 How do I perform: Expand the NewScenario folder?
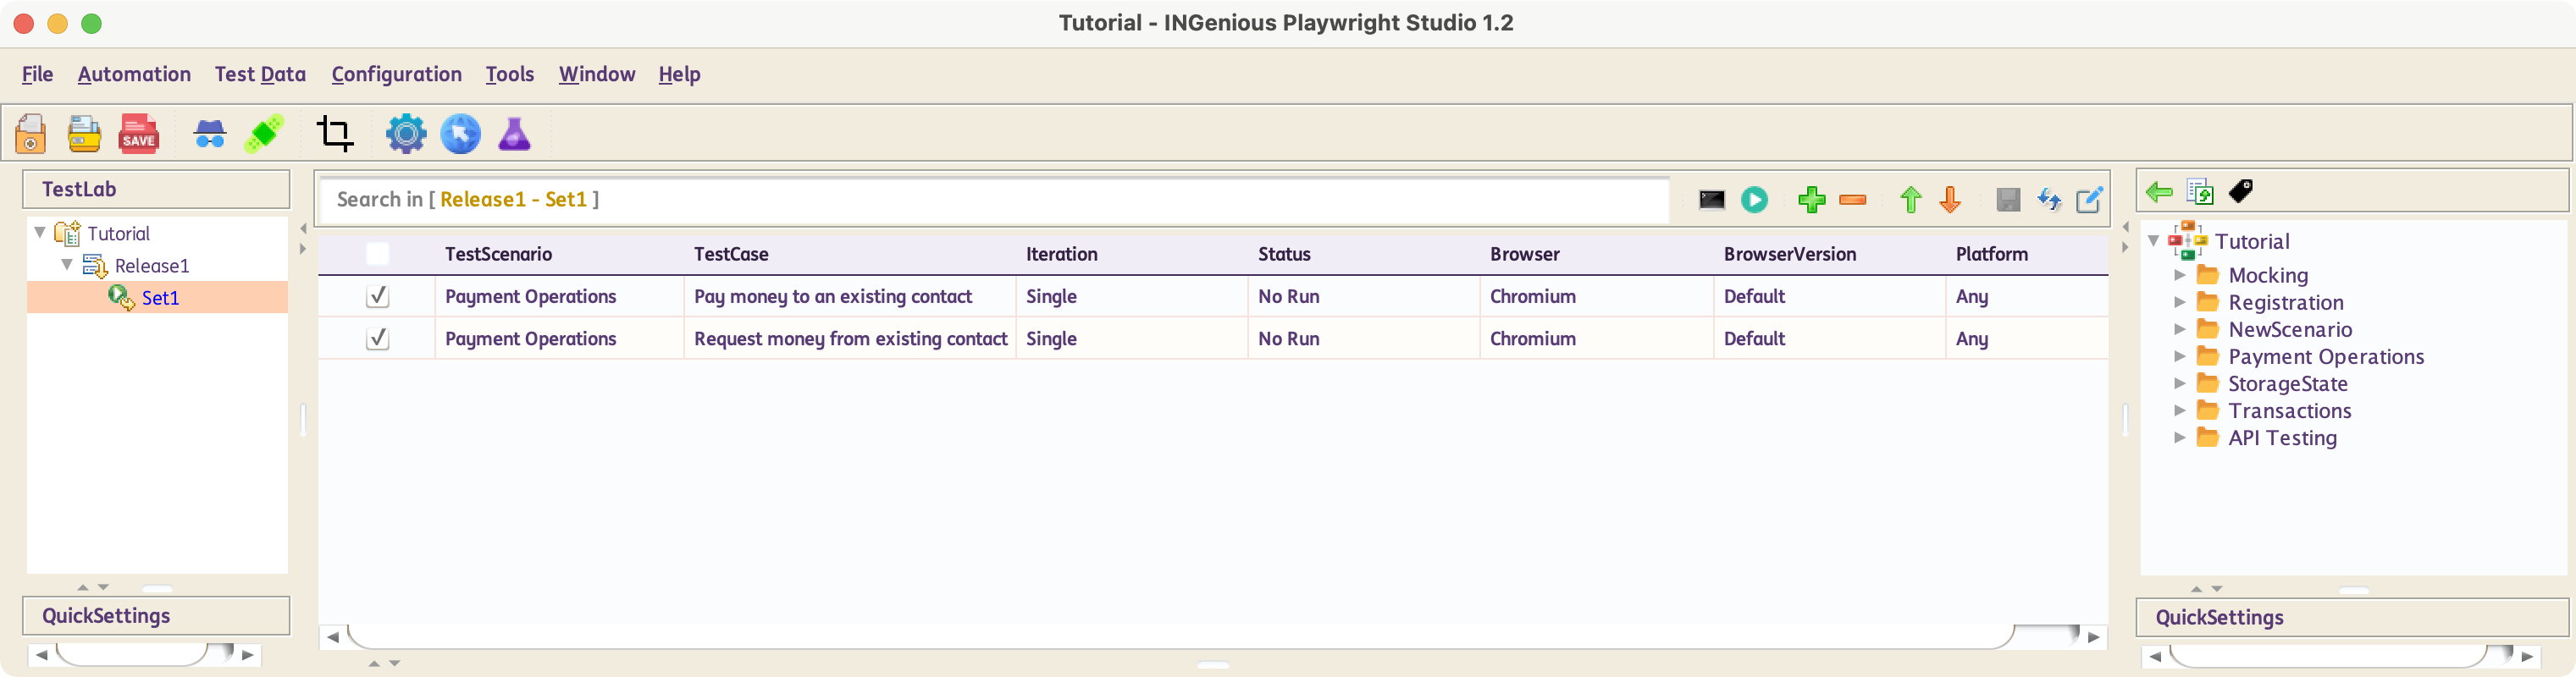click(x=2180, y=329)
